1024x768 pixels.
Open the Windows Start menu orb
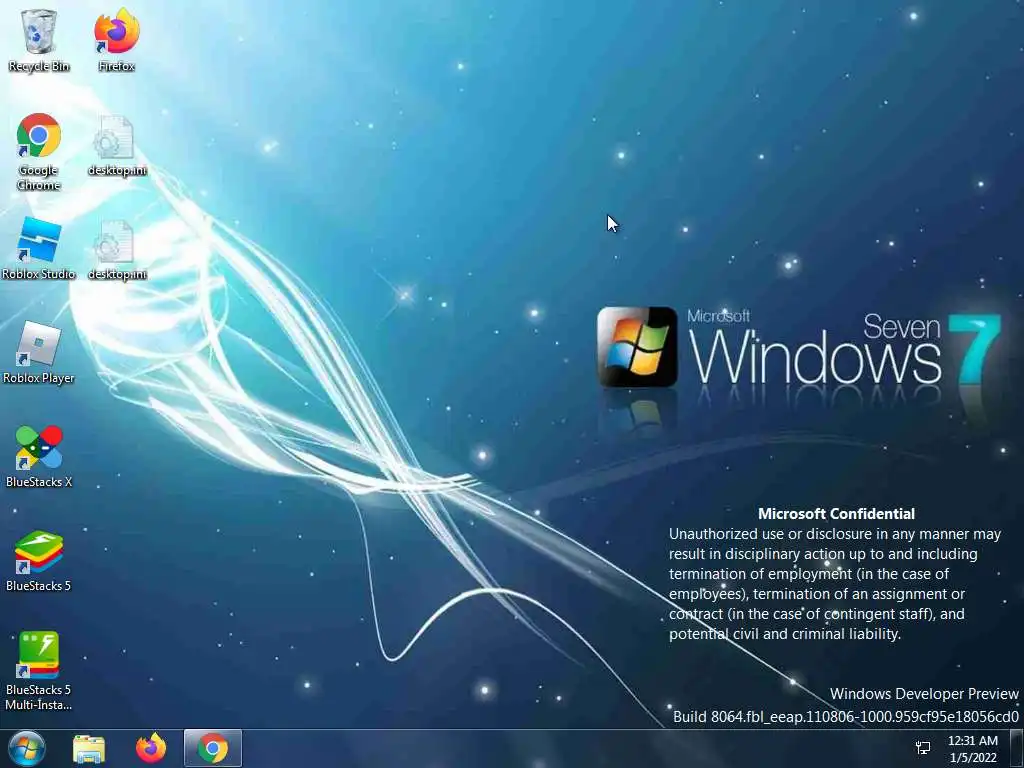[26, 748]
